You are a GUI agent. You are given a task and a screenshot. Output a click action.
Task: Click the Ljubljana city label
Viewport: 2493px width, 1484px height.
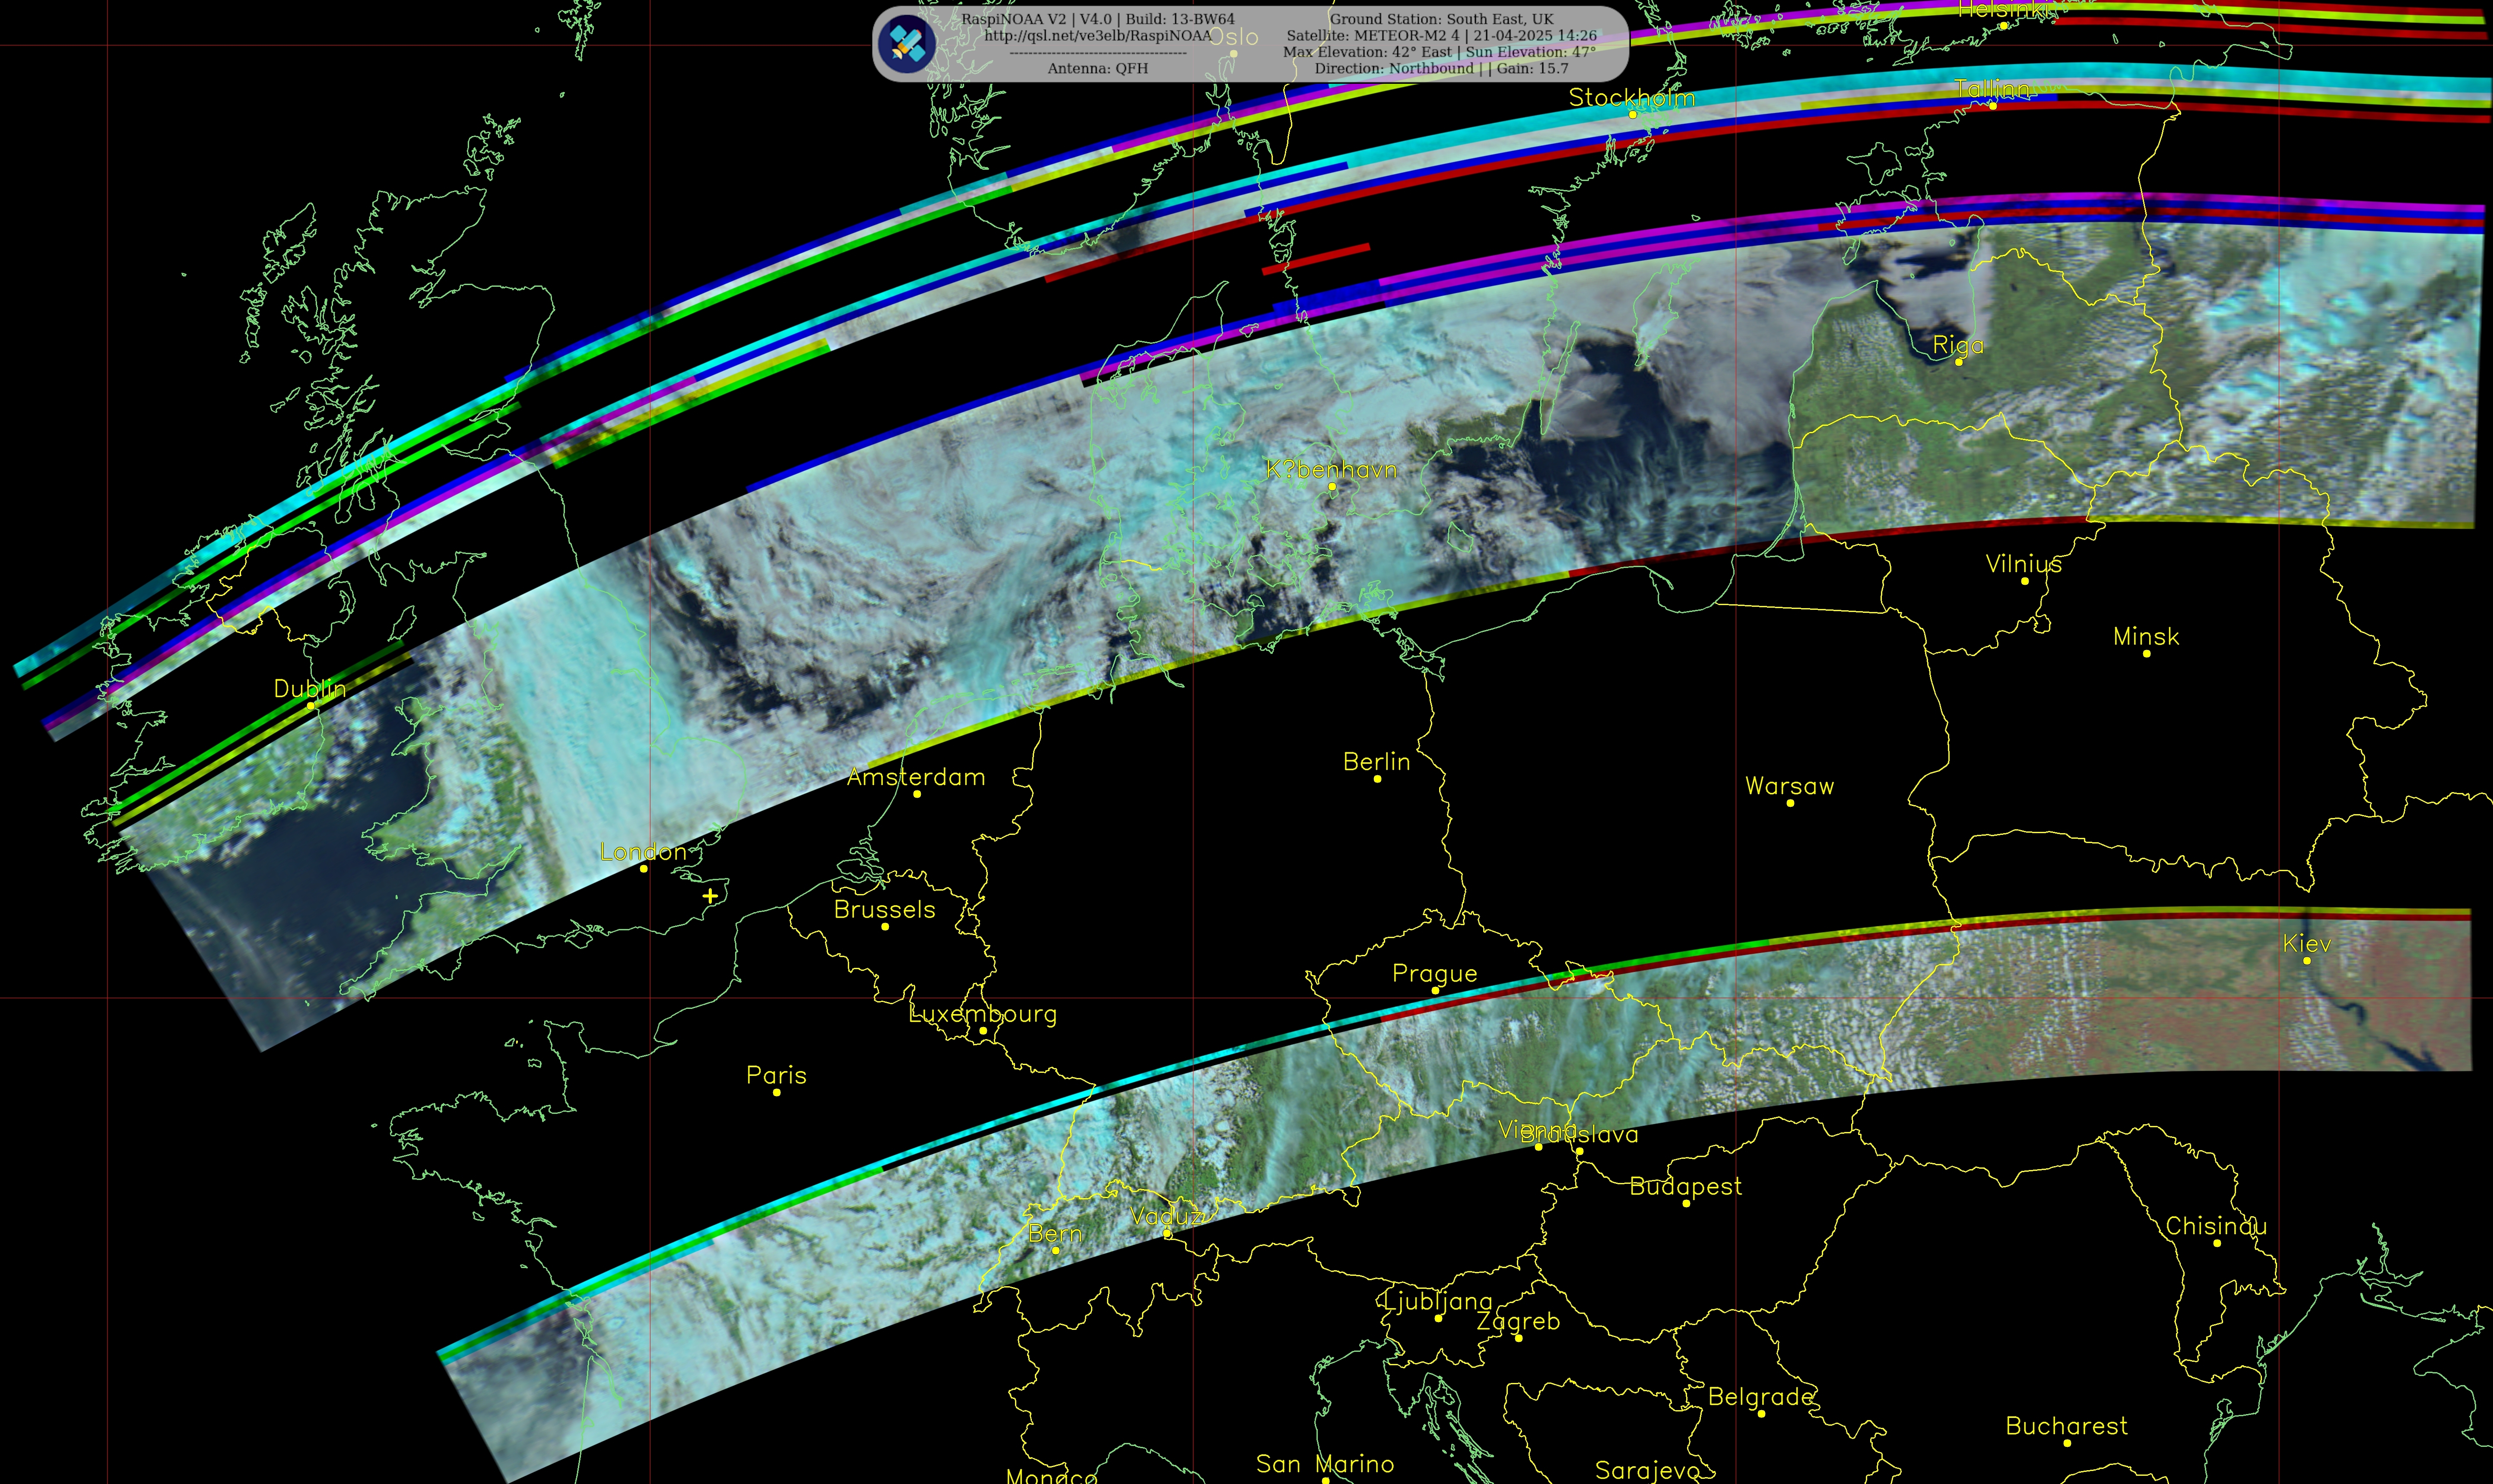(x=1438, y=1302)
